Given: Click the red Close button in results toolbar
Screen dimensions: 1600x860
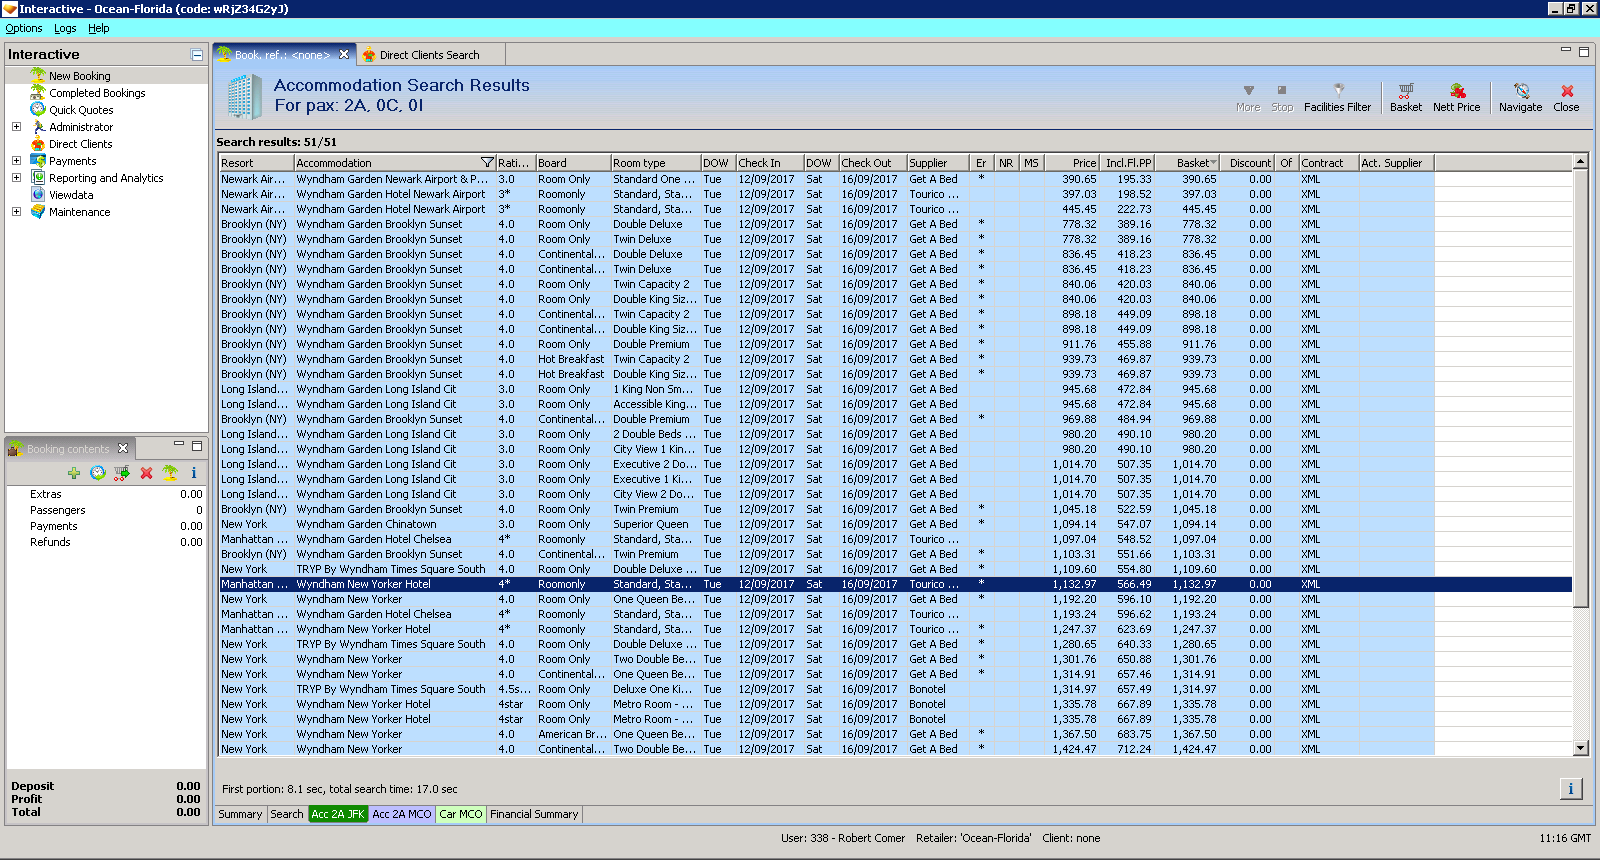Looking at the screenshot, I should tap(1566, 97).
